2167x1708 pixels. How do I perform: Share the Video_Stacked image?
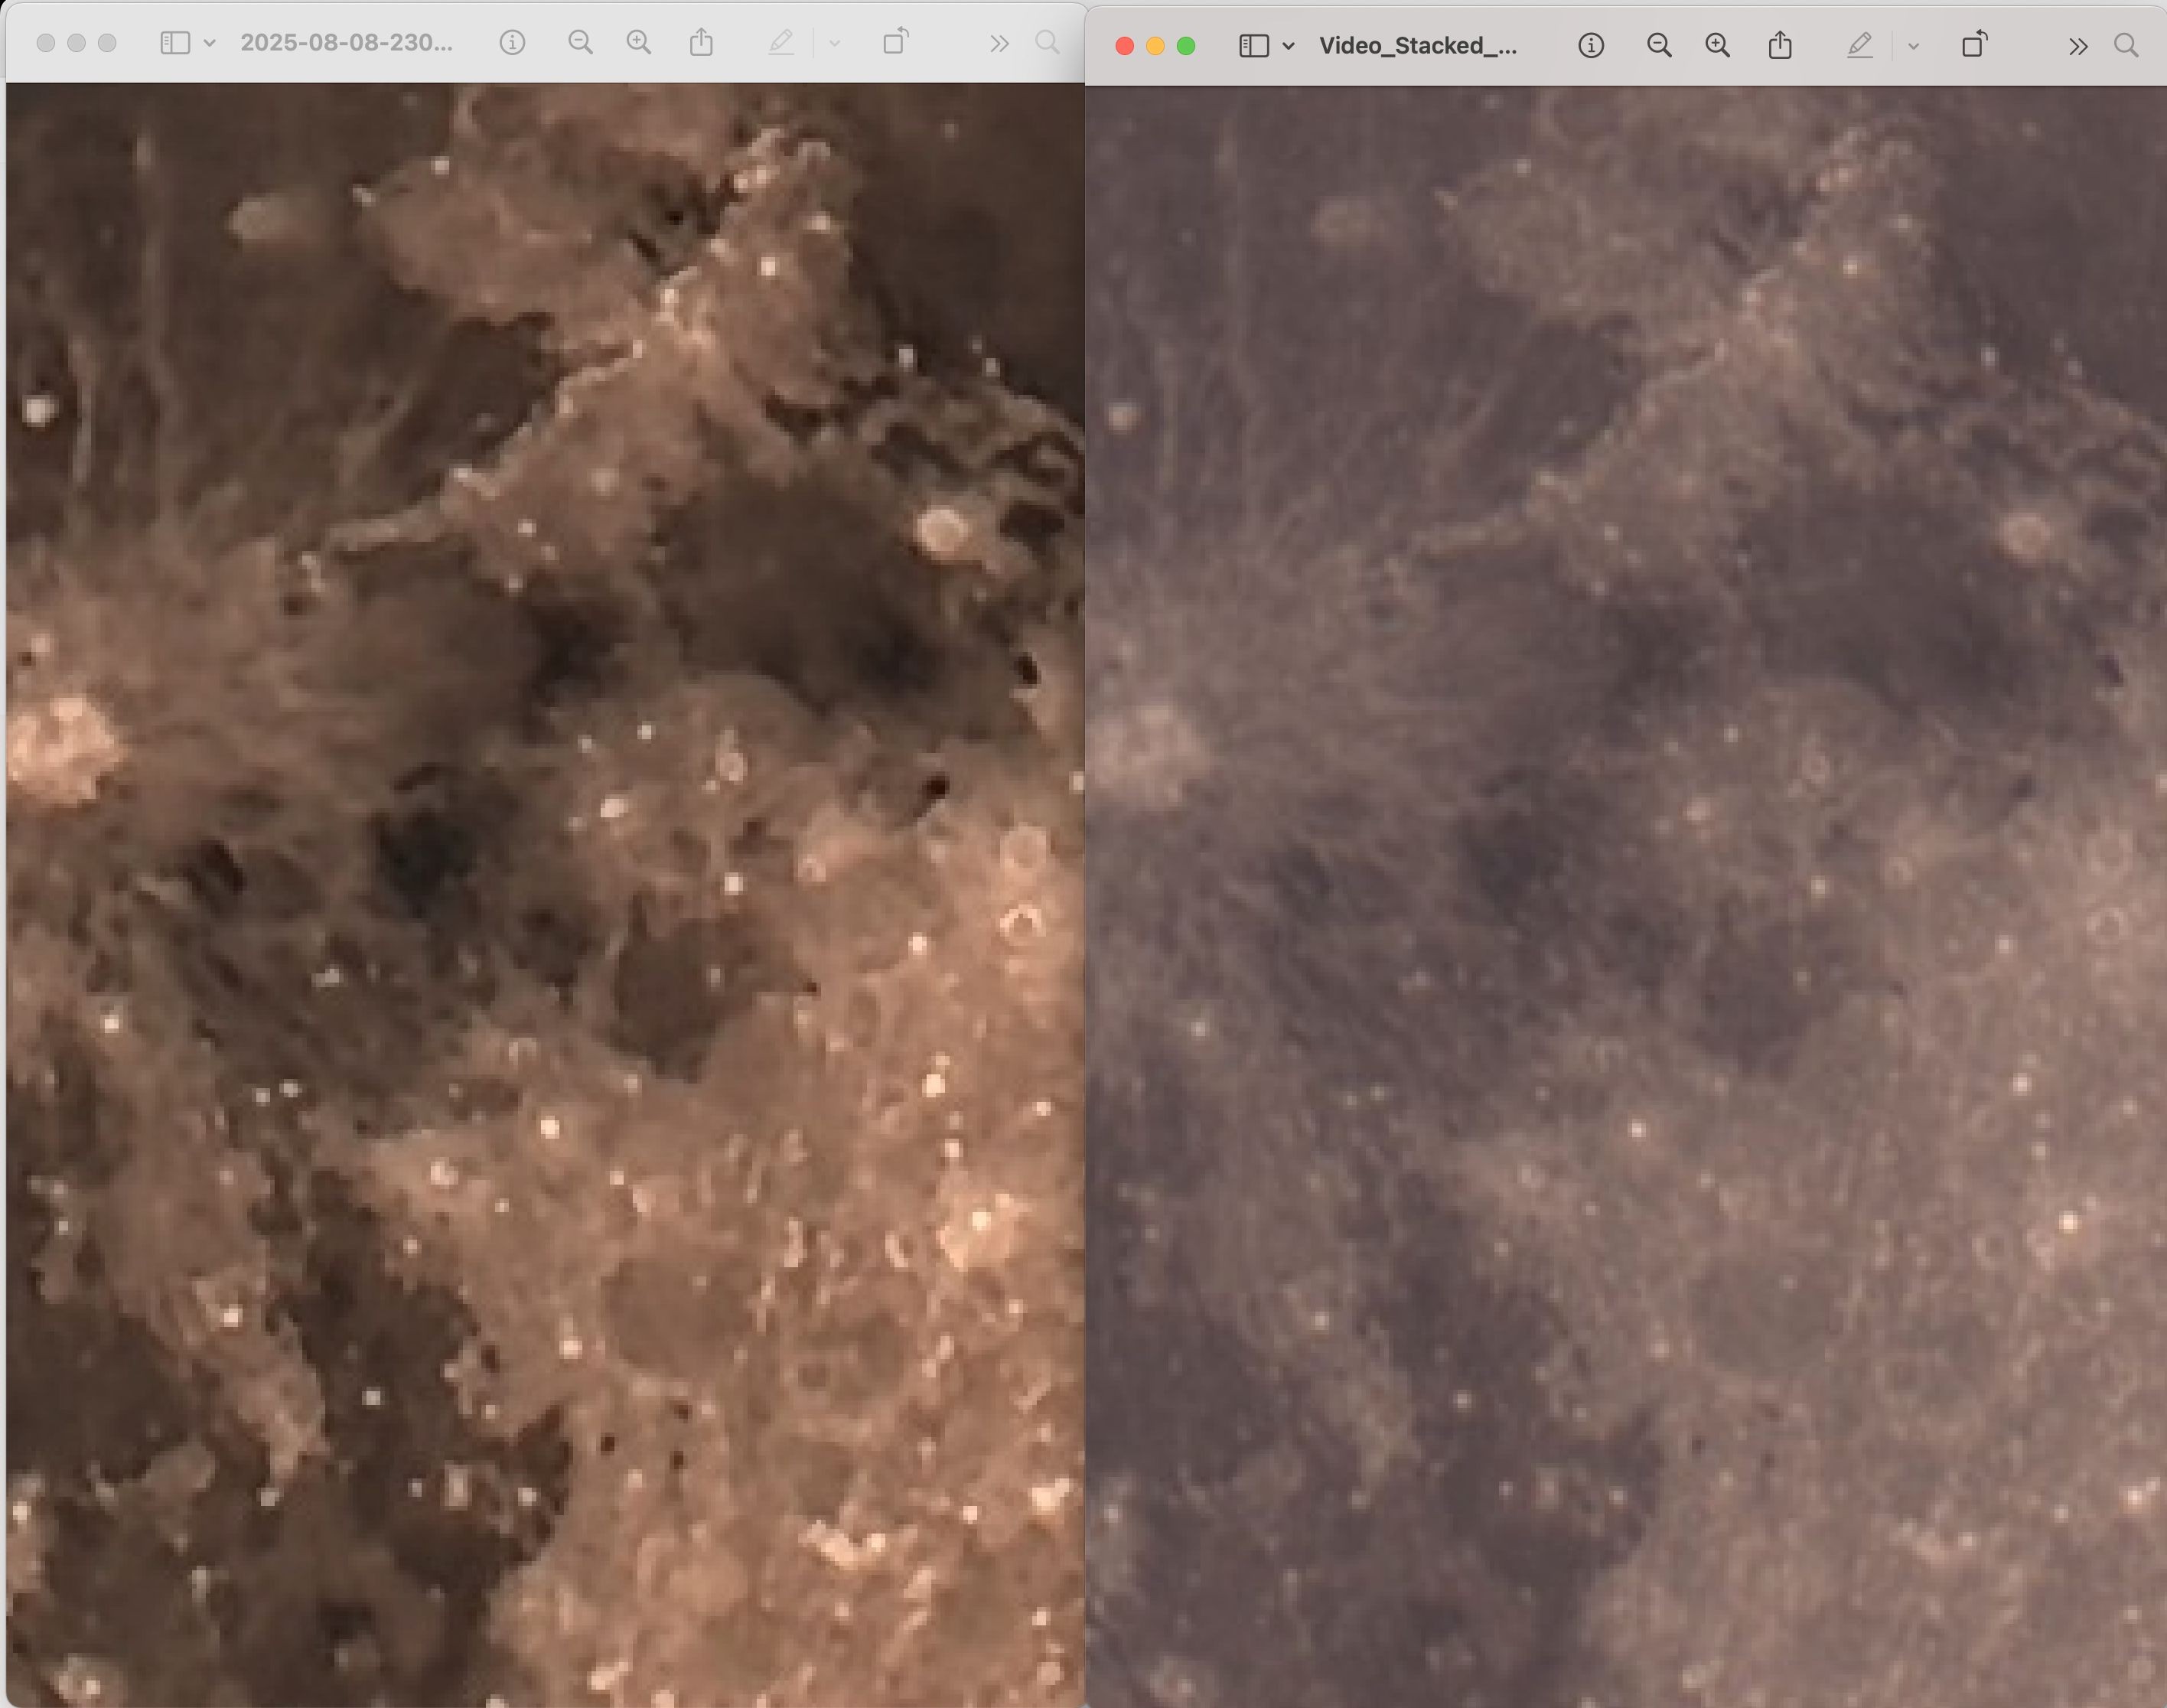(1780, 45)
